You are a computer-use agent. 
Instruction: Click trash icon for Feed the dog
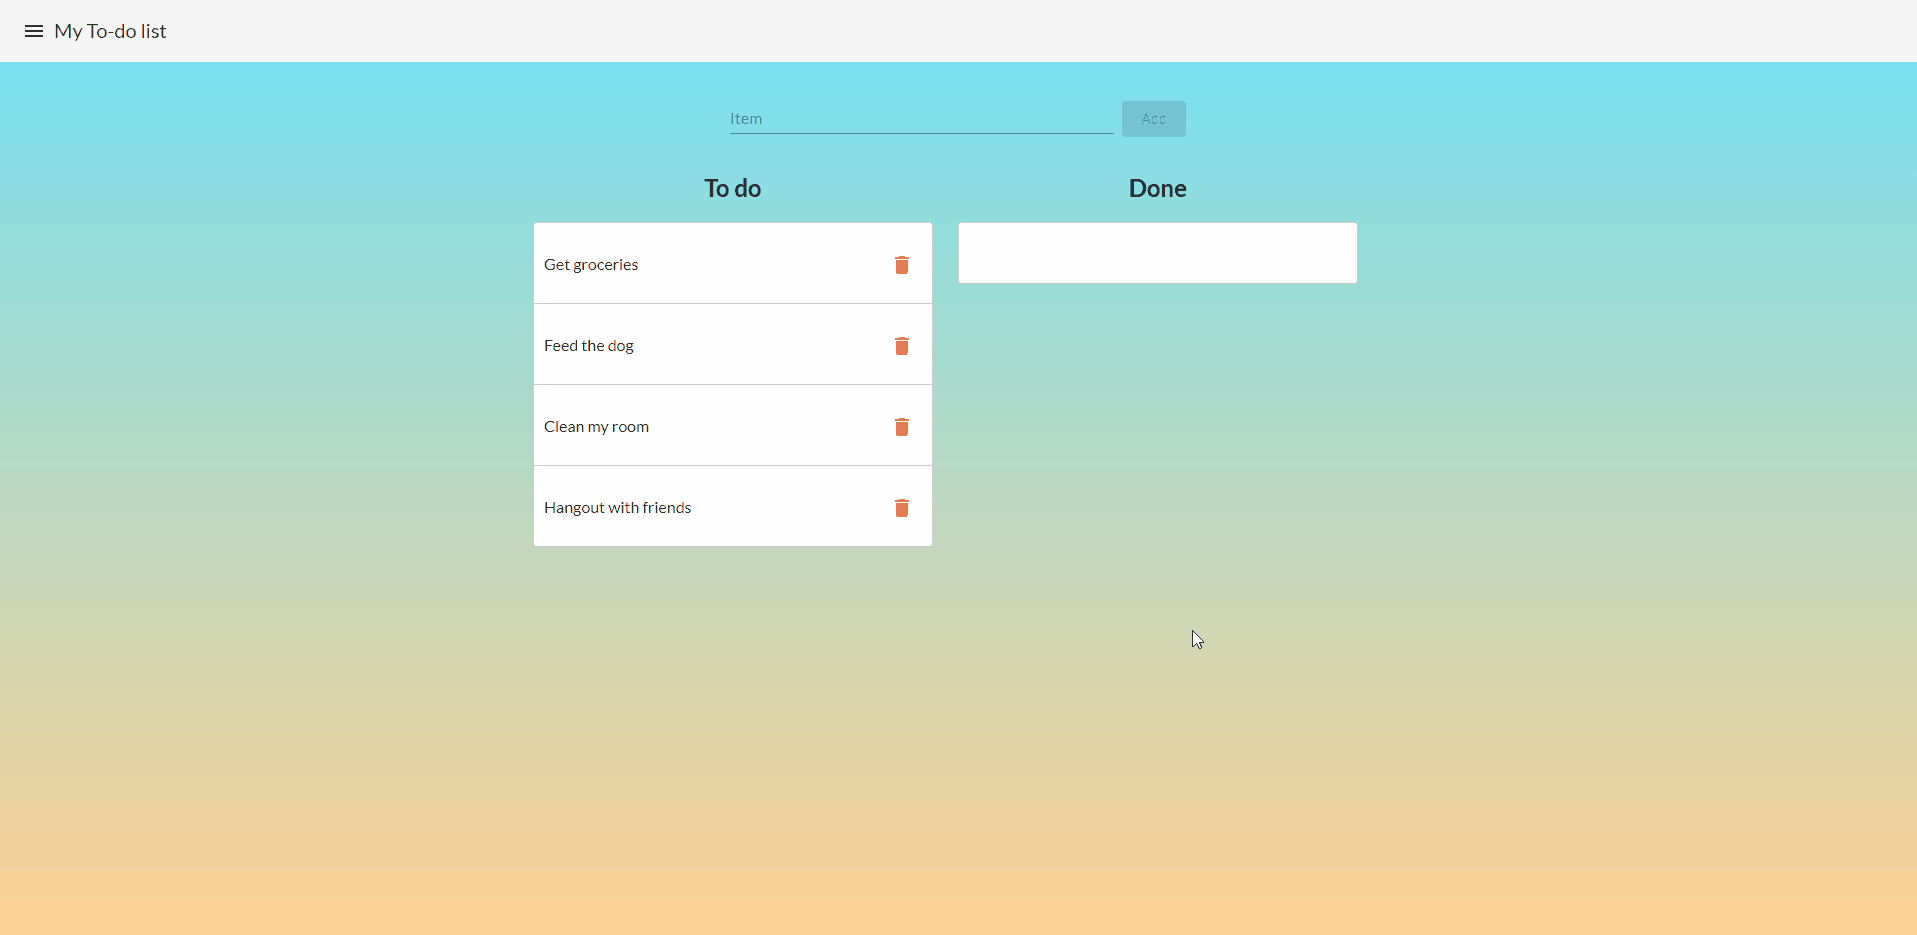[x=901, y=346]
